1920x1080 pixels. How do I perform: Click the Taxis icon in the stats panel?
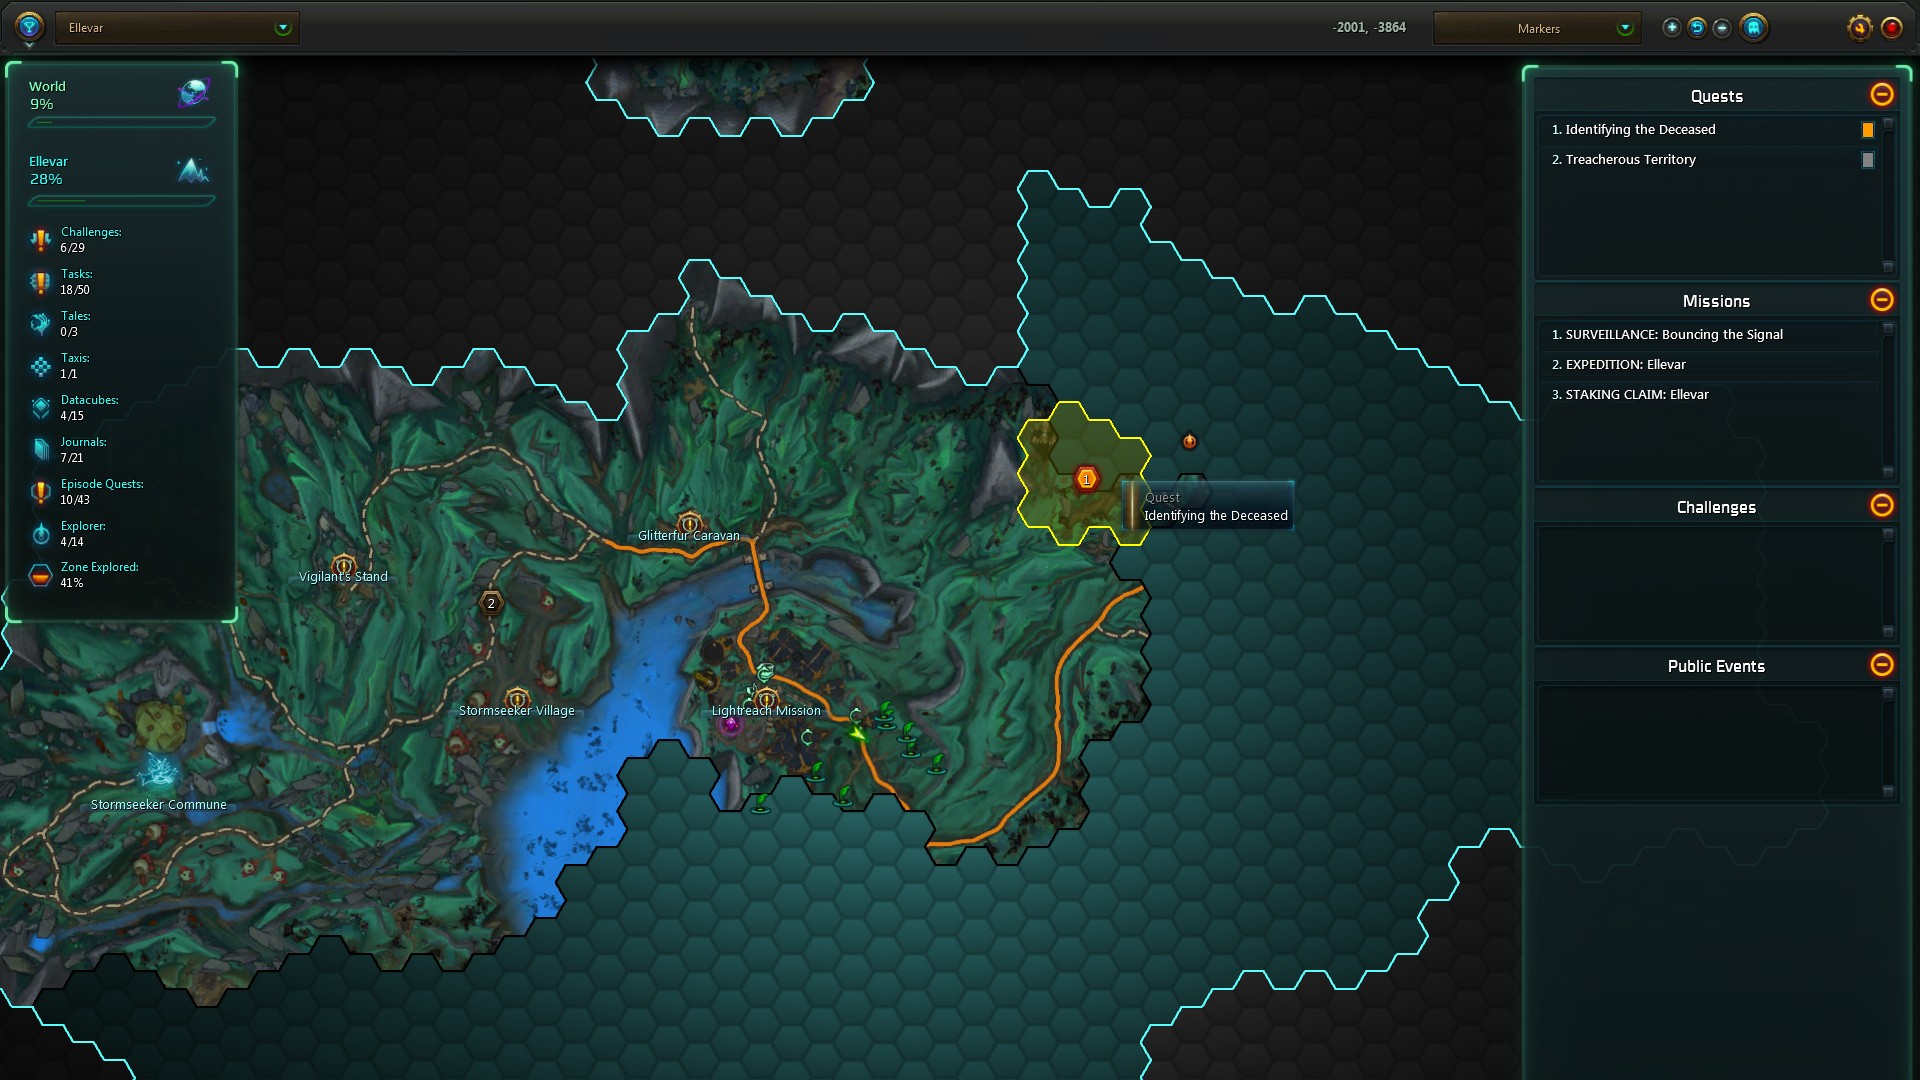point(40,366)
